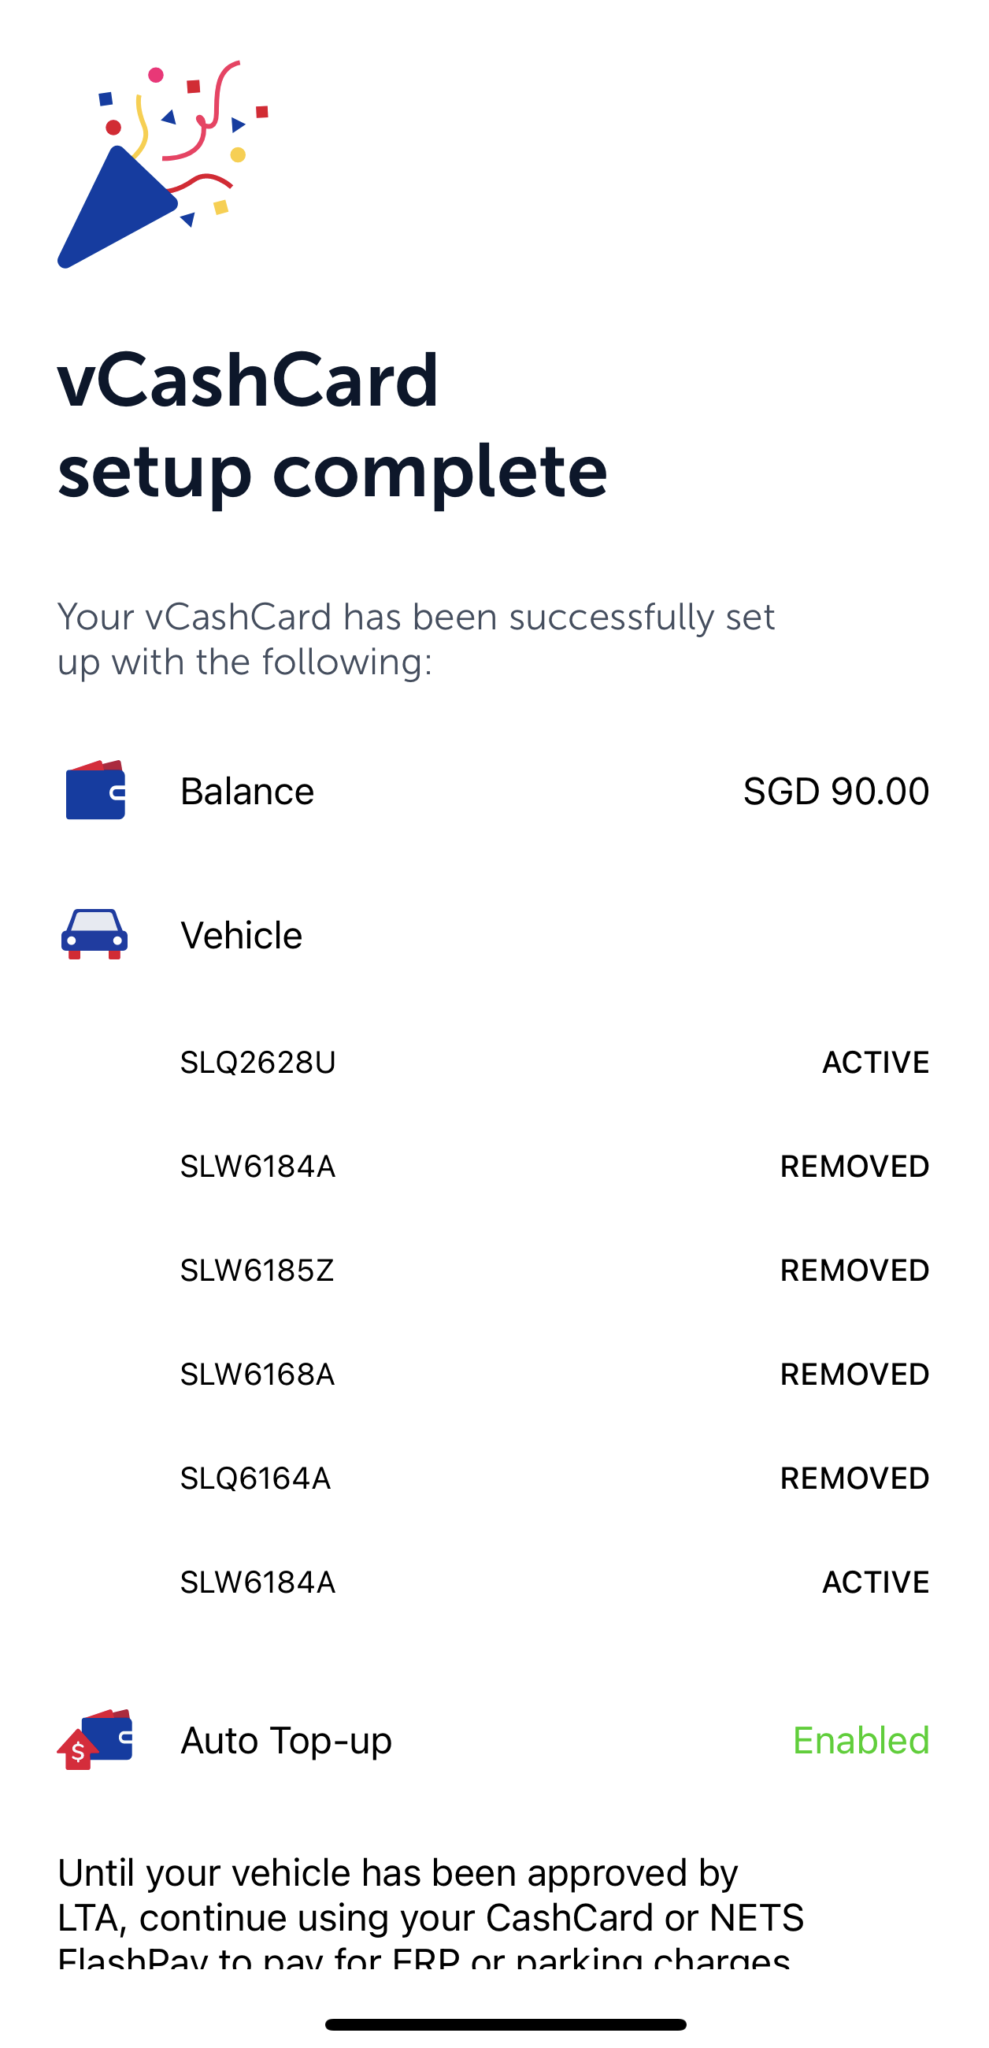Tap ACTIVE status beside SLQ2628U

[x=875, y=1062]
